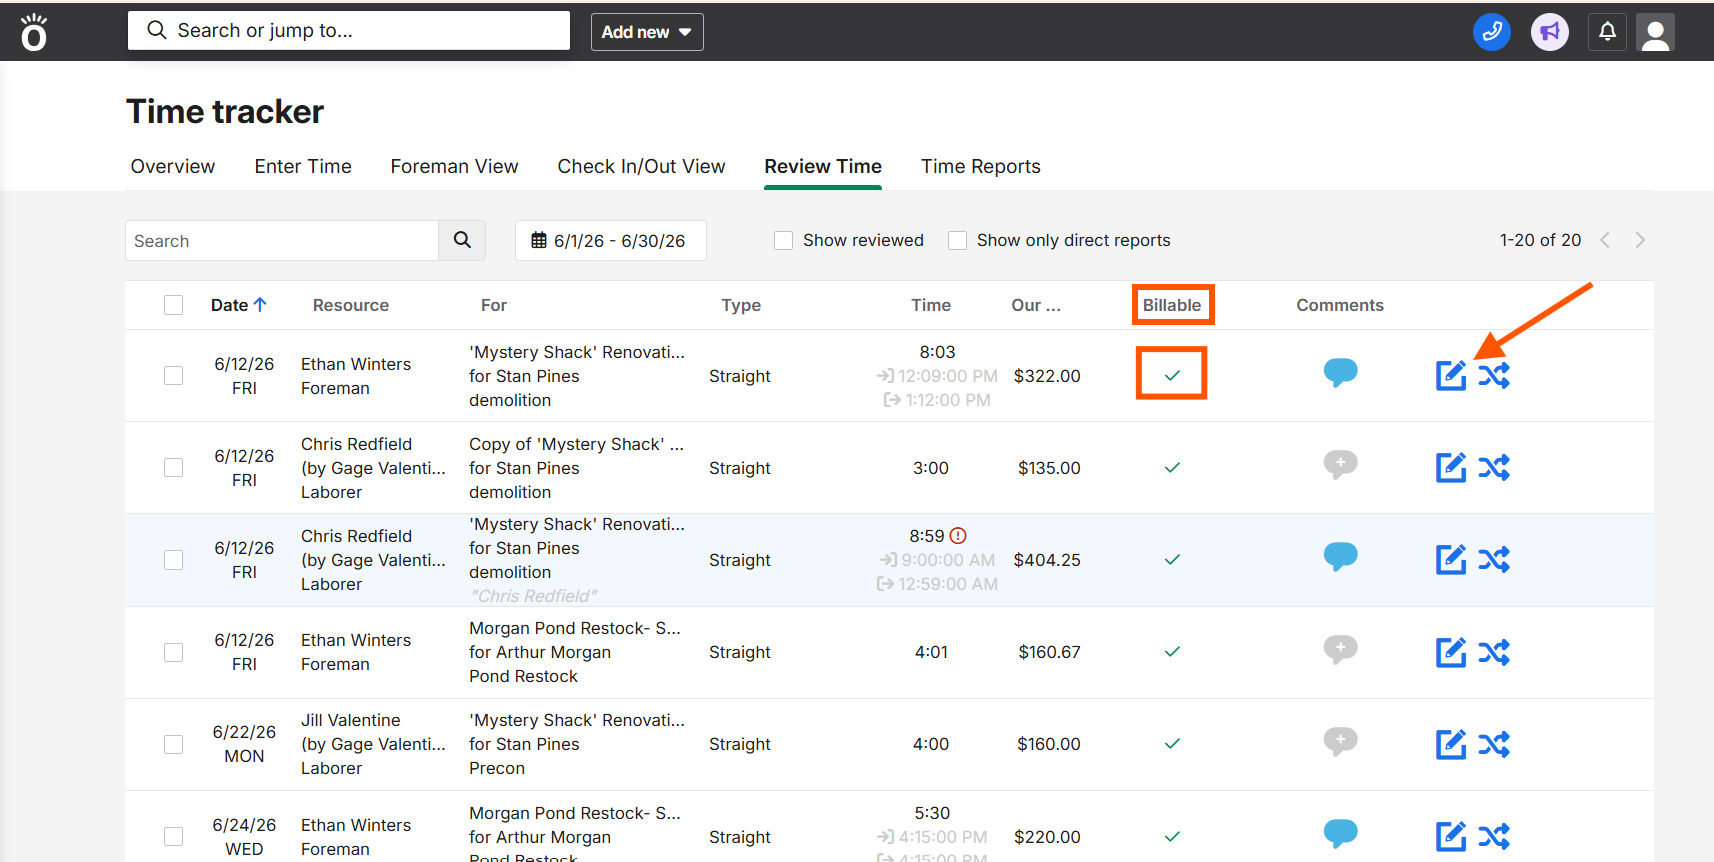
Task: Check the select-all checkbox in table header
Action: pos(173,305)
